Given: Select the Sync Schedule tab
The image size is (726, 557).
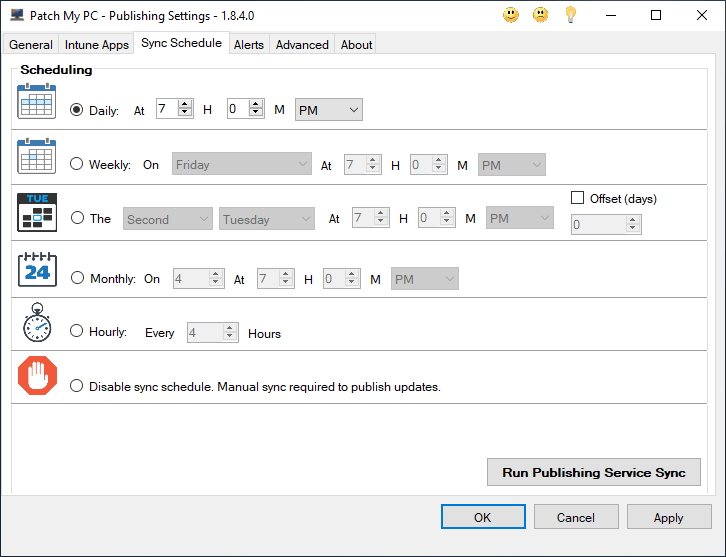Looking at the screenshot, I should click(181, 43).
